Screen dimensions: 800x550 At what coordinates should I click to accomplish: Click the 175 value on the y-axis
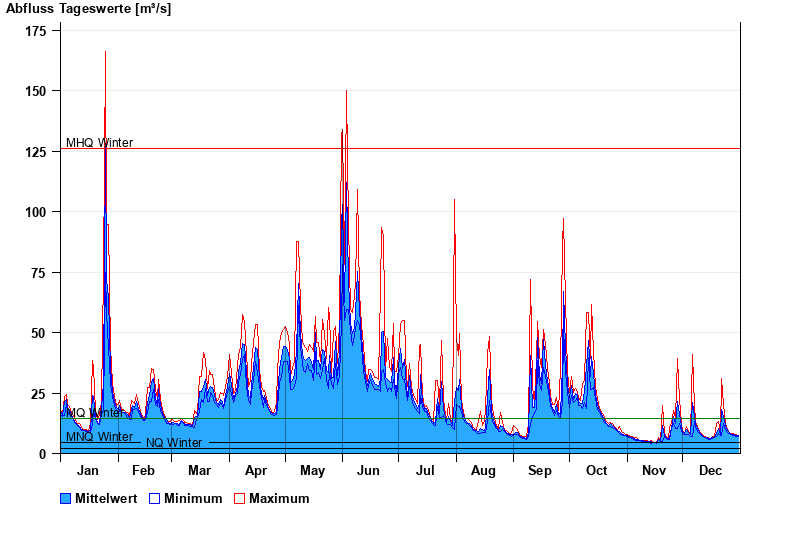tap(36, 31)
